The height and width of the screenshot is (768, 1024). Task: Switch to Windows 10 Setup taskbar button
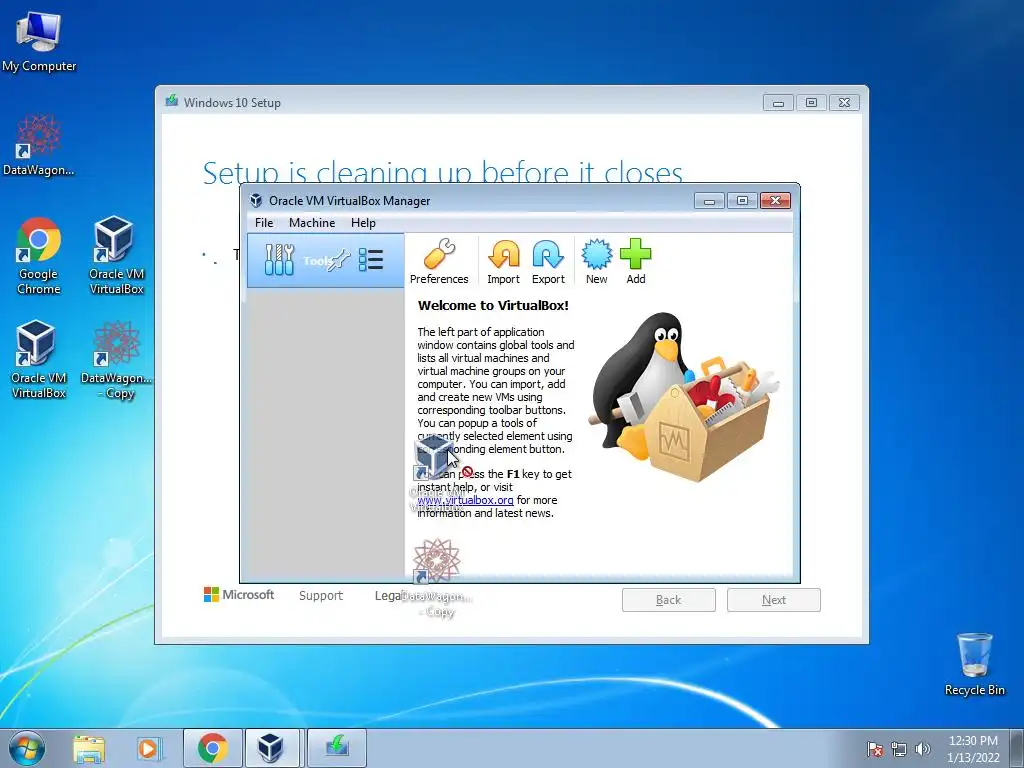pos(337,748)
